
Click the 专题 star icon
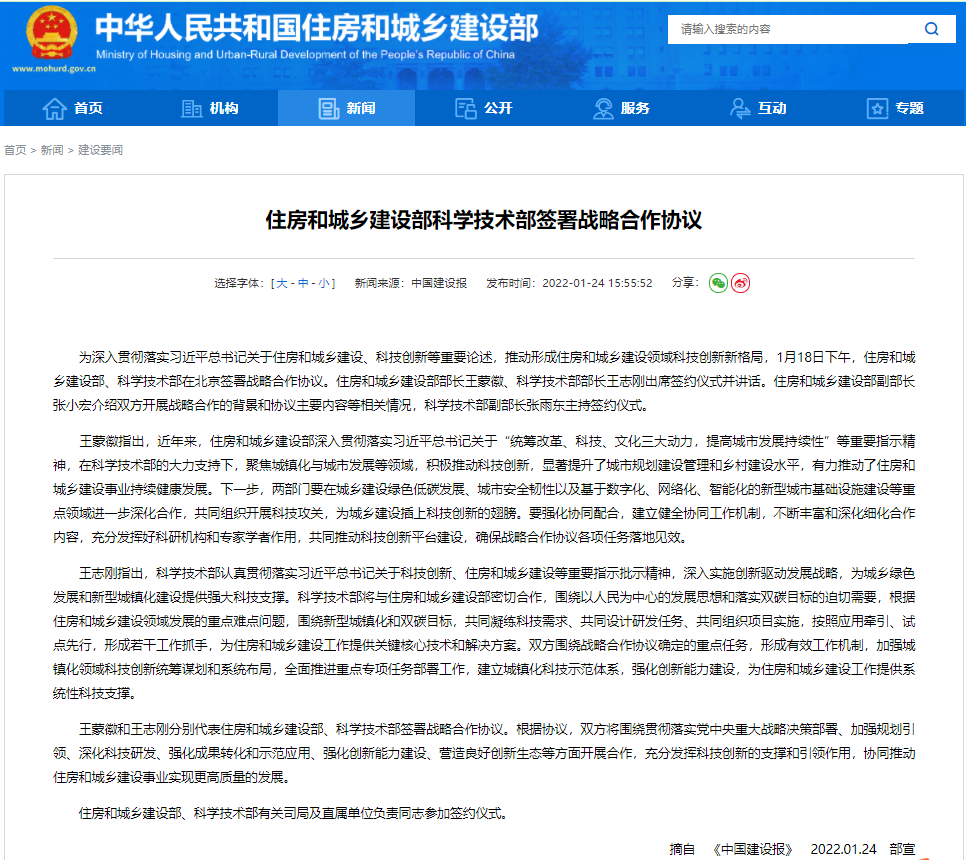click(x=877, y=108)
